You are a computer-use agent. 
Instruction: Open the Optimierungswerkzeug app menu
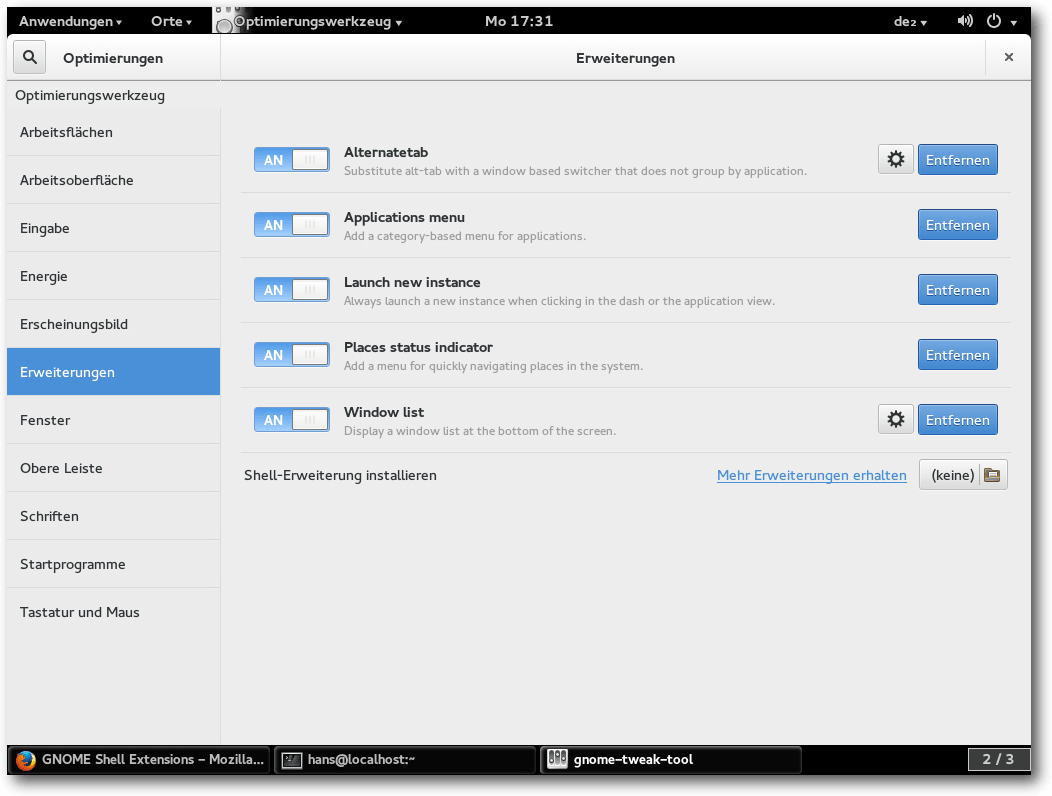(318, 21)
